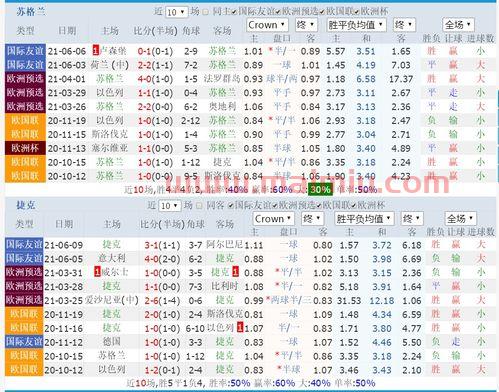Click 国际友谊 type label in 21-06-09 row

click(24, 244)
